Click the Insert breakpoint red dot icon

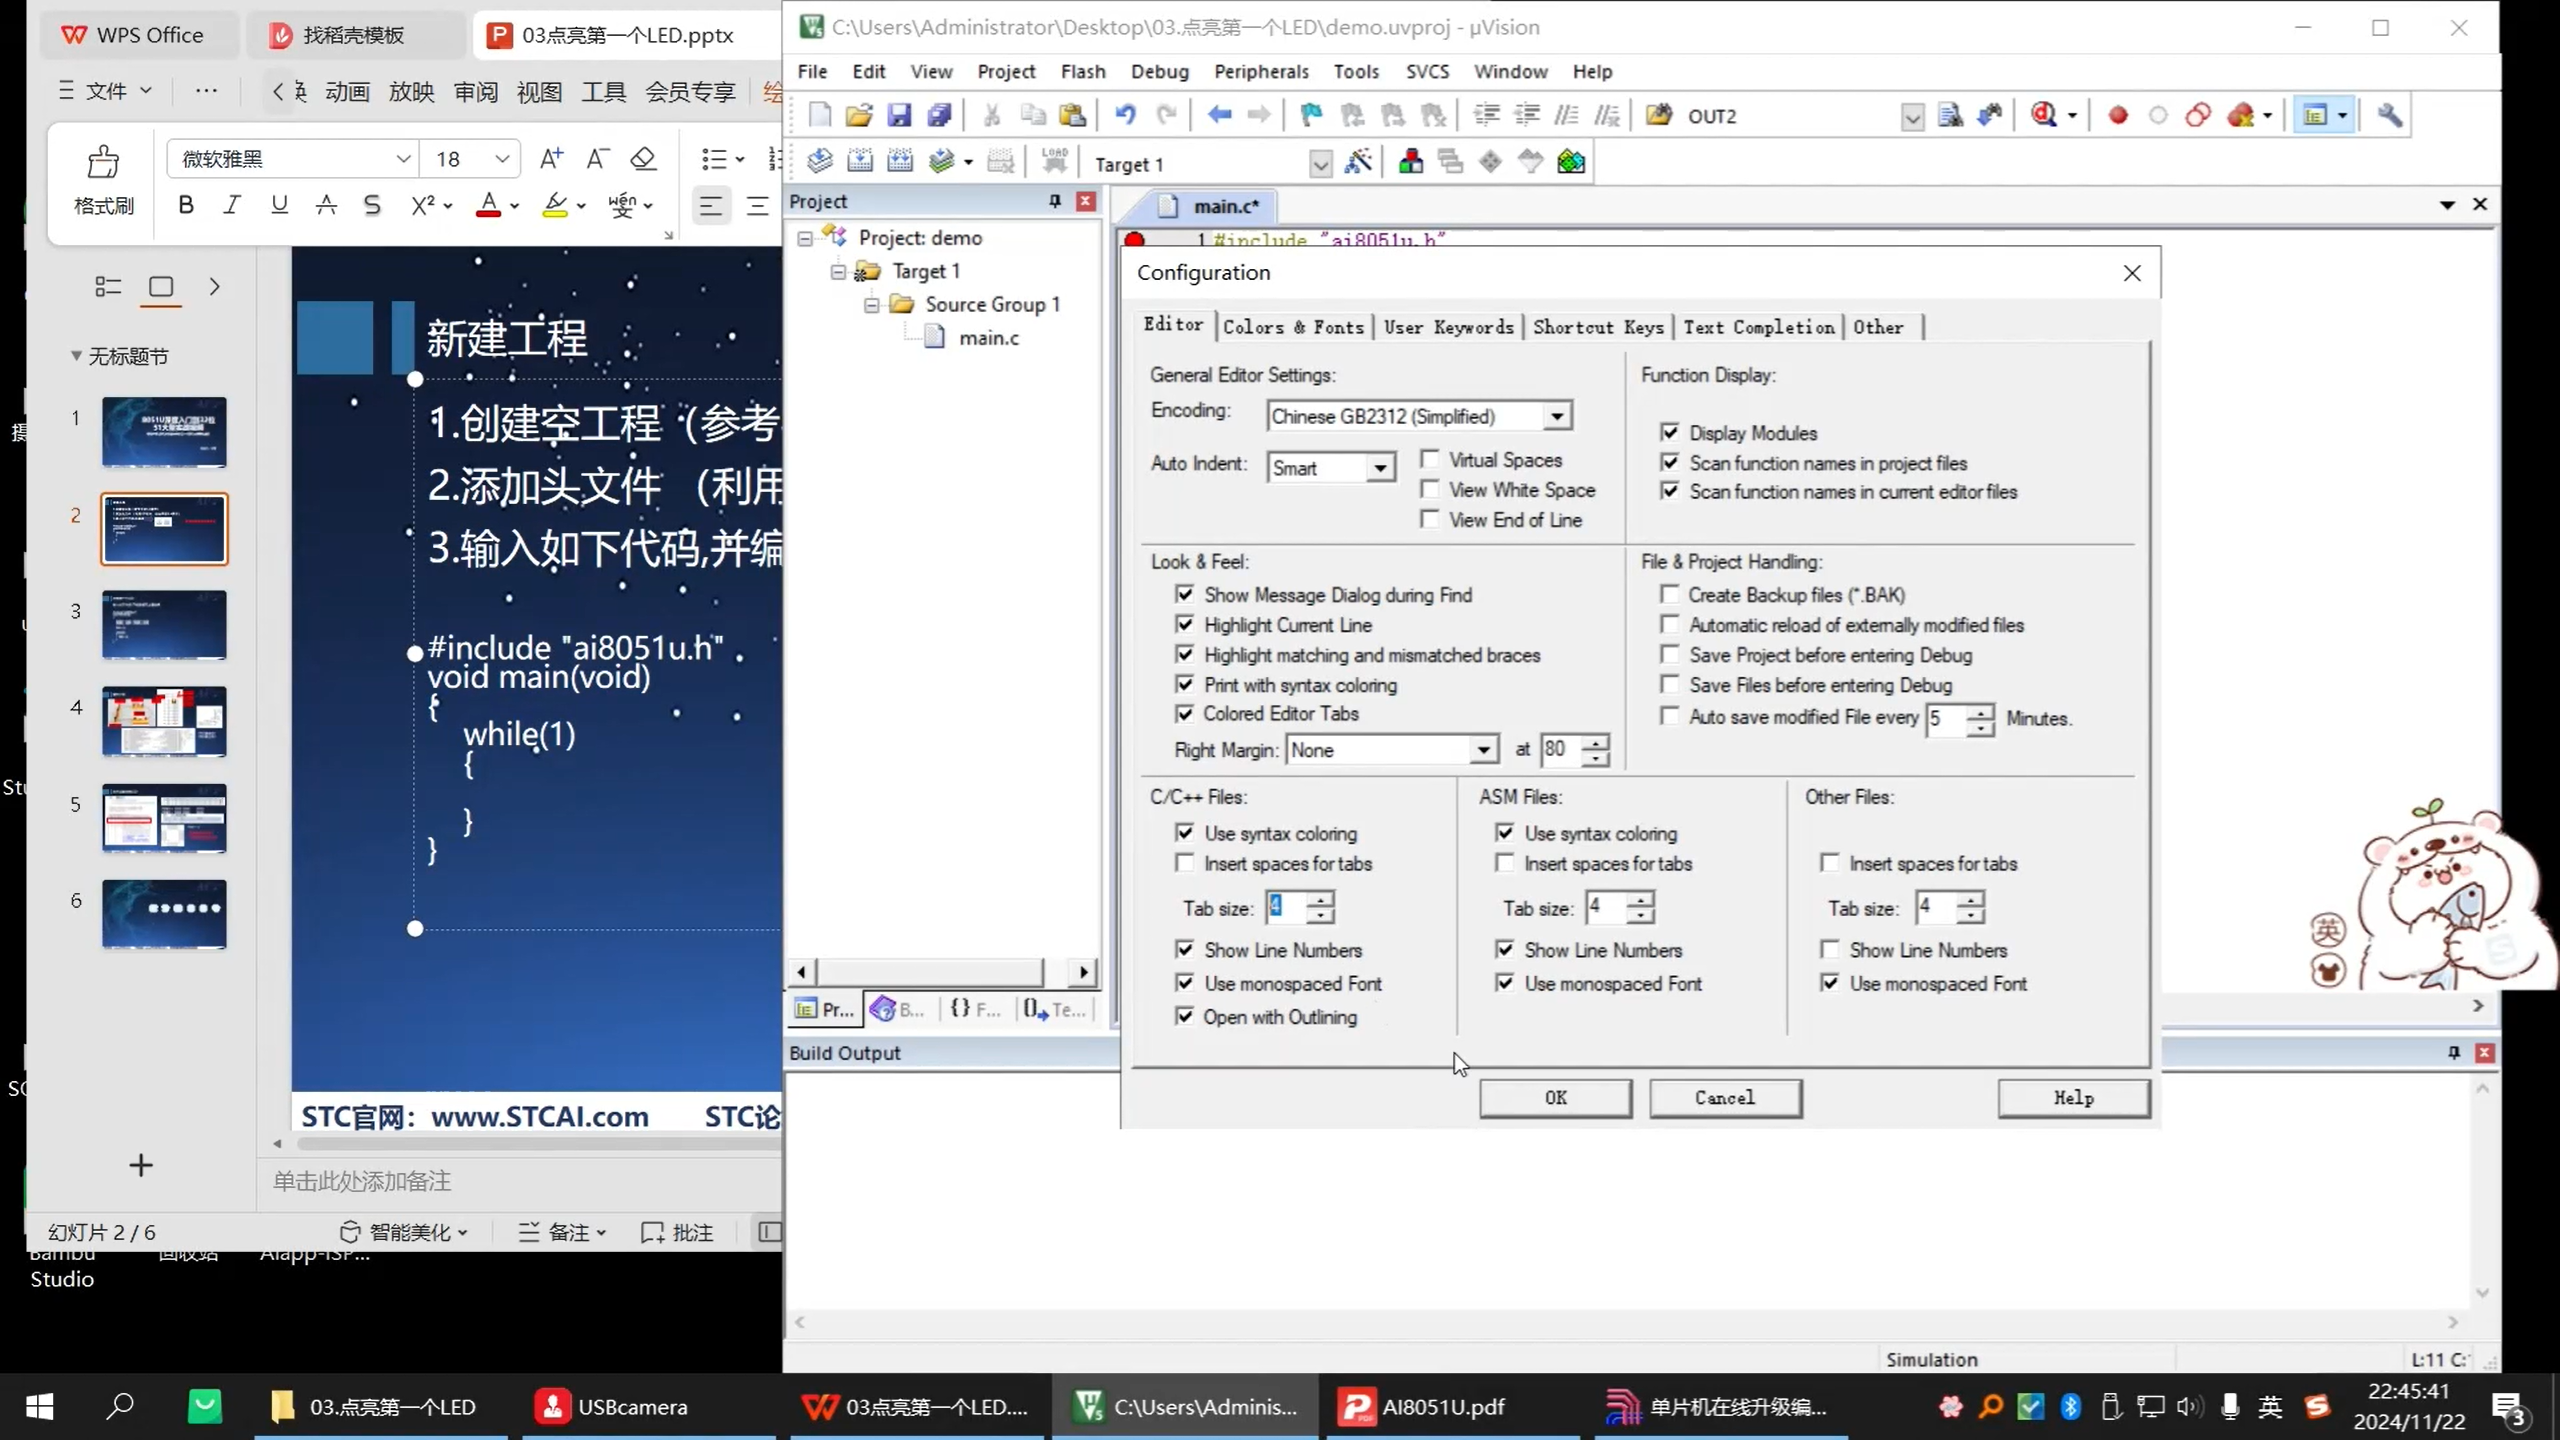point(2117,115)
